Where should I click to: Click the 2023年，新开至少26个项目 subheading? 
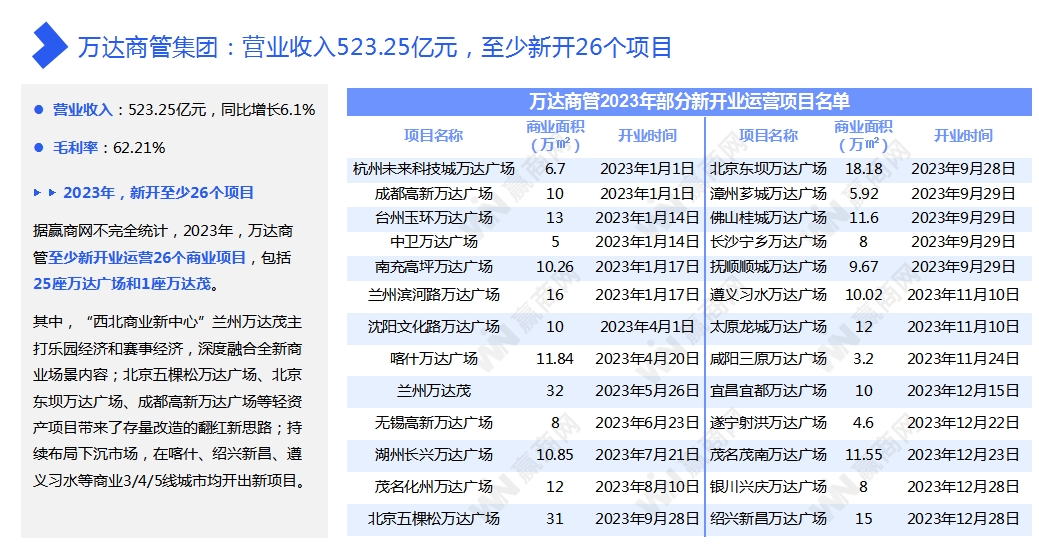pos(159,193)
